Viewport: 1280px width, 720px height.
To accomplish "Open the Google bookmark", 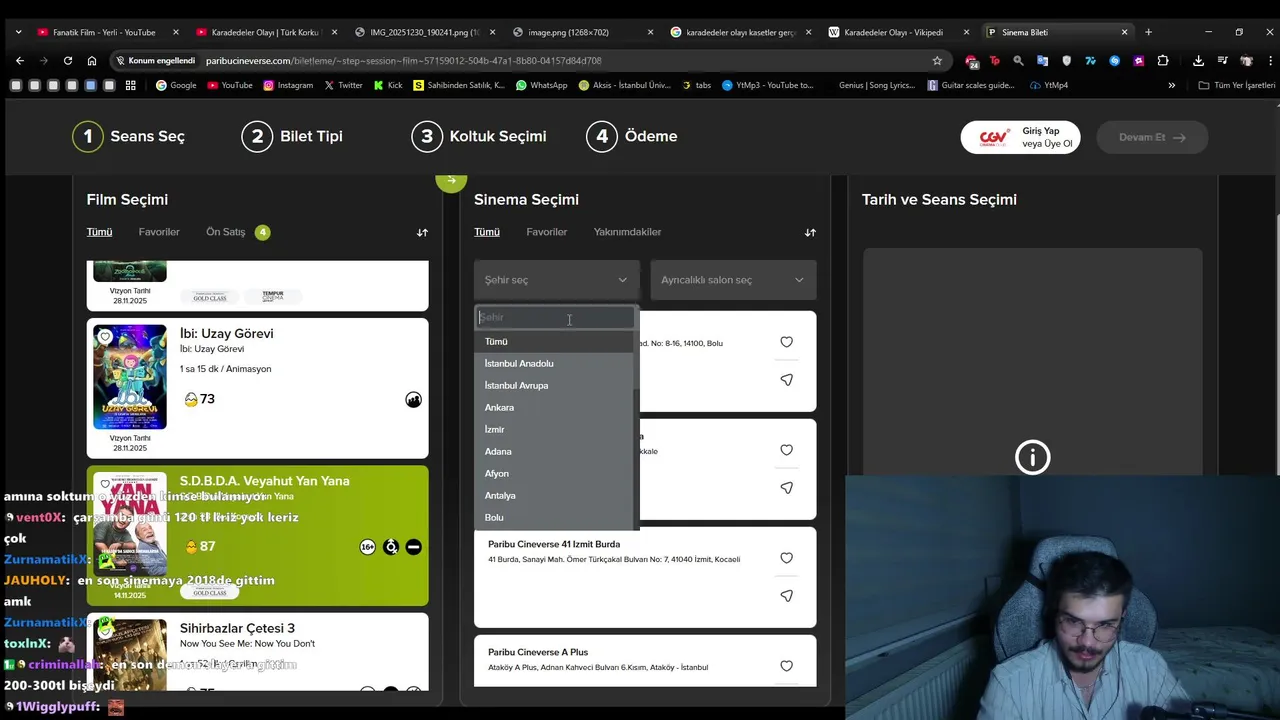I will 176,85.
